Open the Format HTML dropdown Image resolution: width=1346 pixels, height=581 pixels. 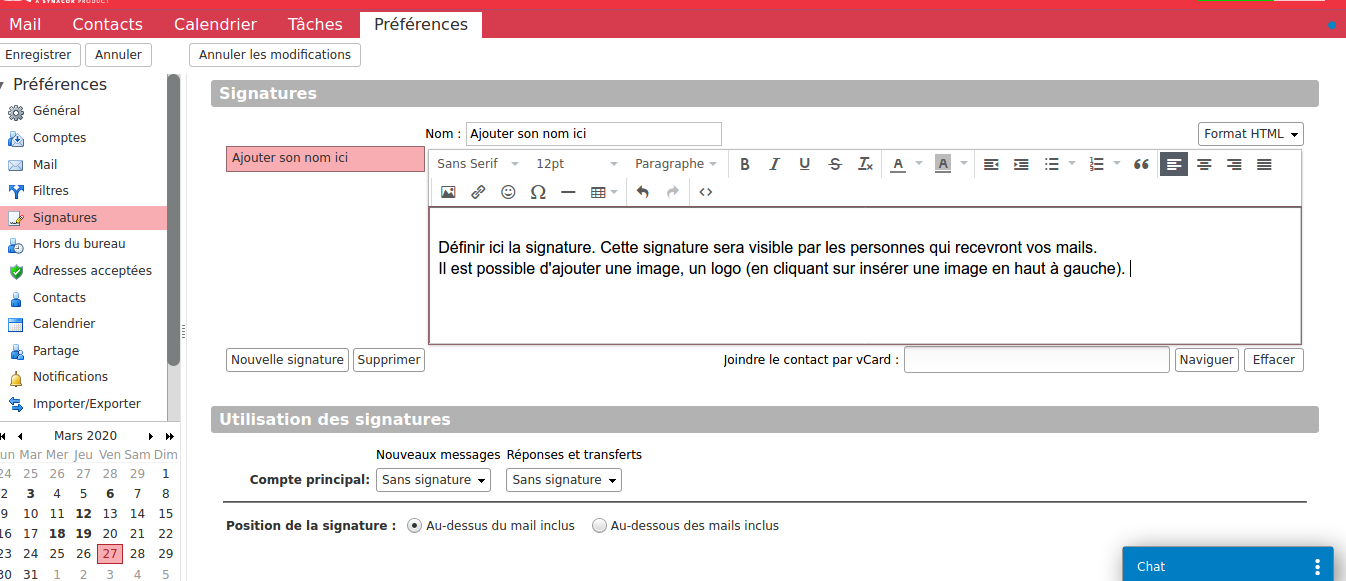(x=1250, y=134)
